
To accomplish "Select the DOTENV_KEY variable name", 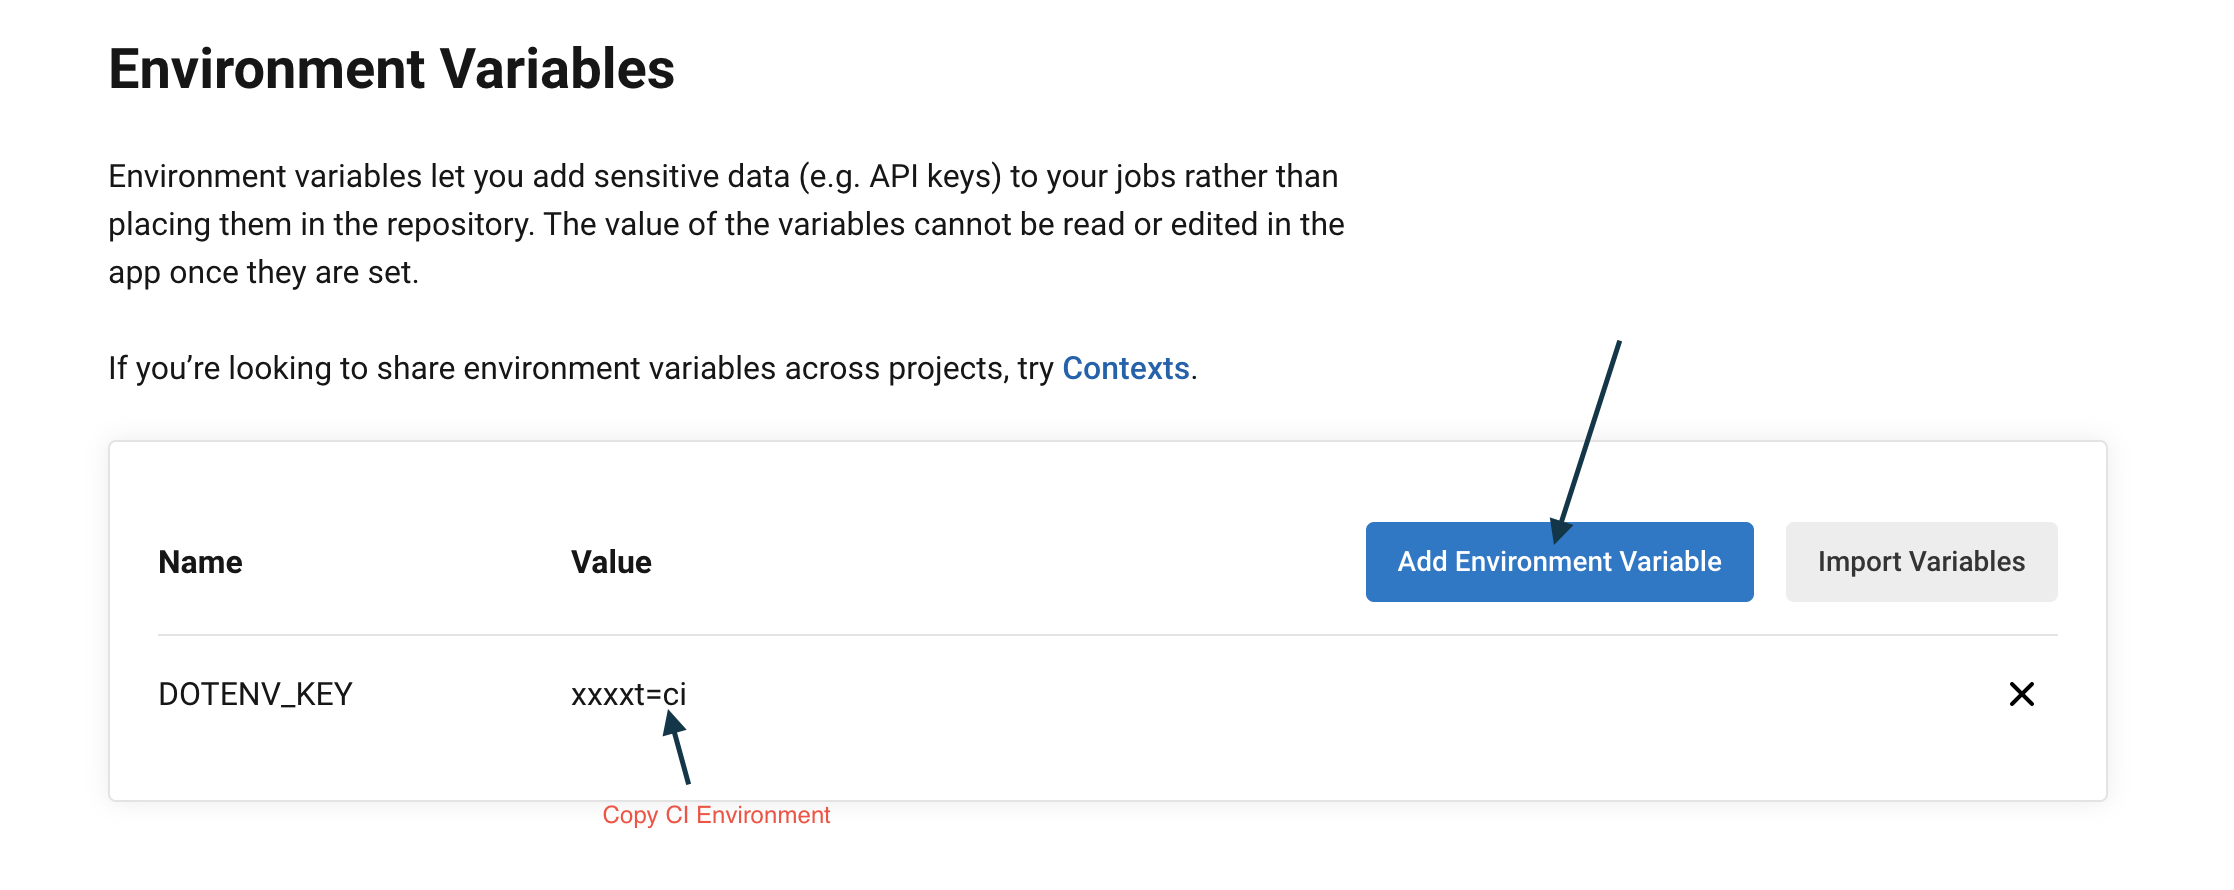I will [255, 694].
